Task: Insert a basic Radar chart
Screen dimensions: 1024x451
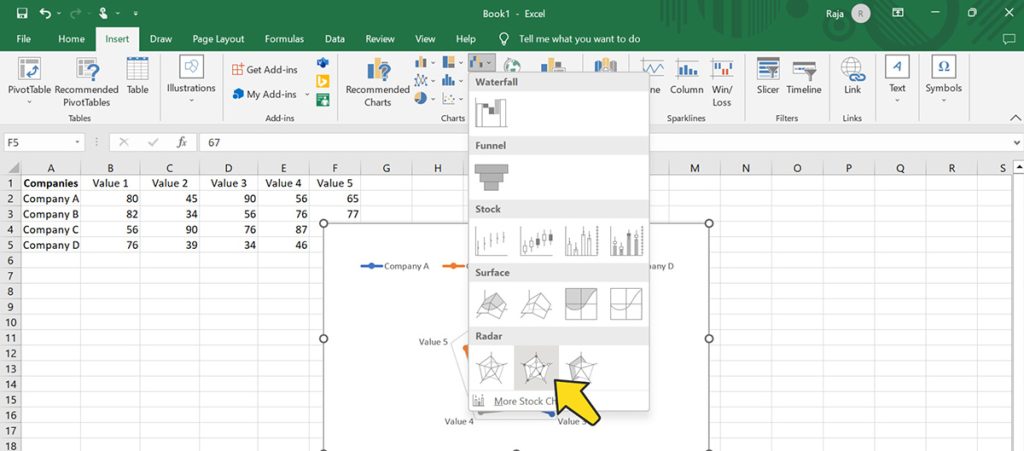Action: pos(491,368)
